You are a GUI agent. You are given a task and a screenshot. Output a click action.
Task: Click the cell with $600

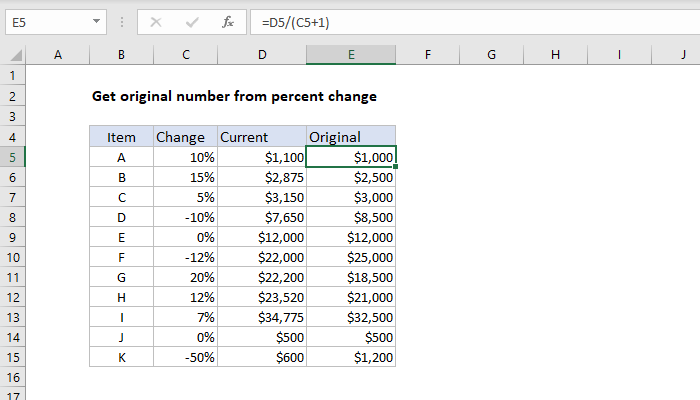click(262, 357)
